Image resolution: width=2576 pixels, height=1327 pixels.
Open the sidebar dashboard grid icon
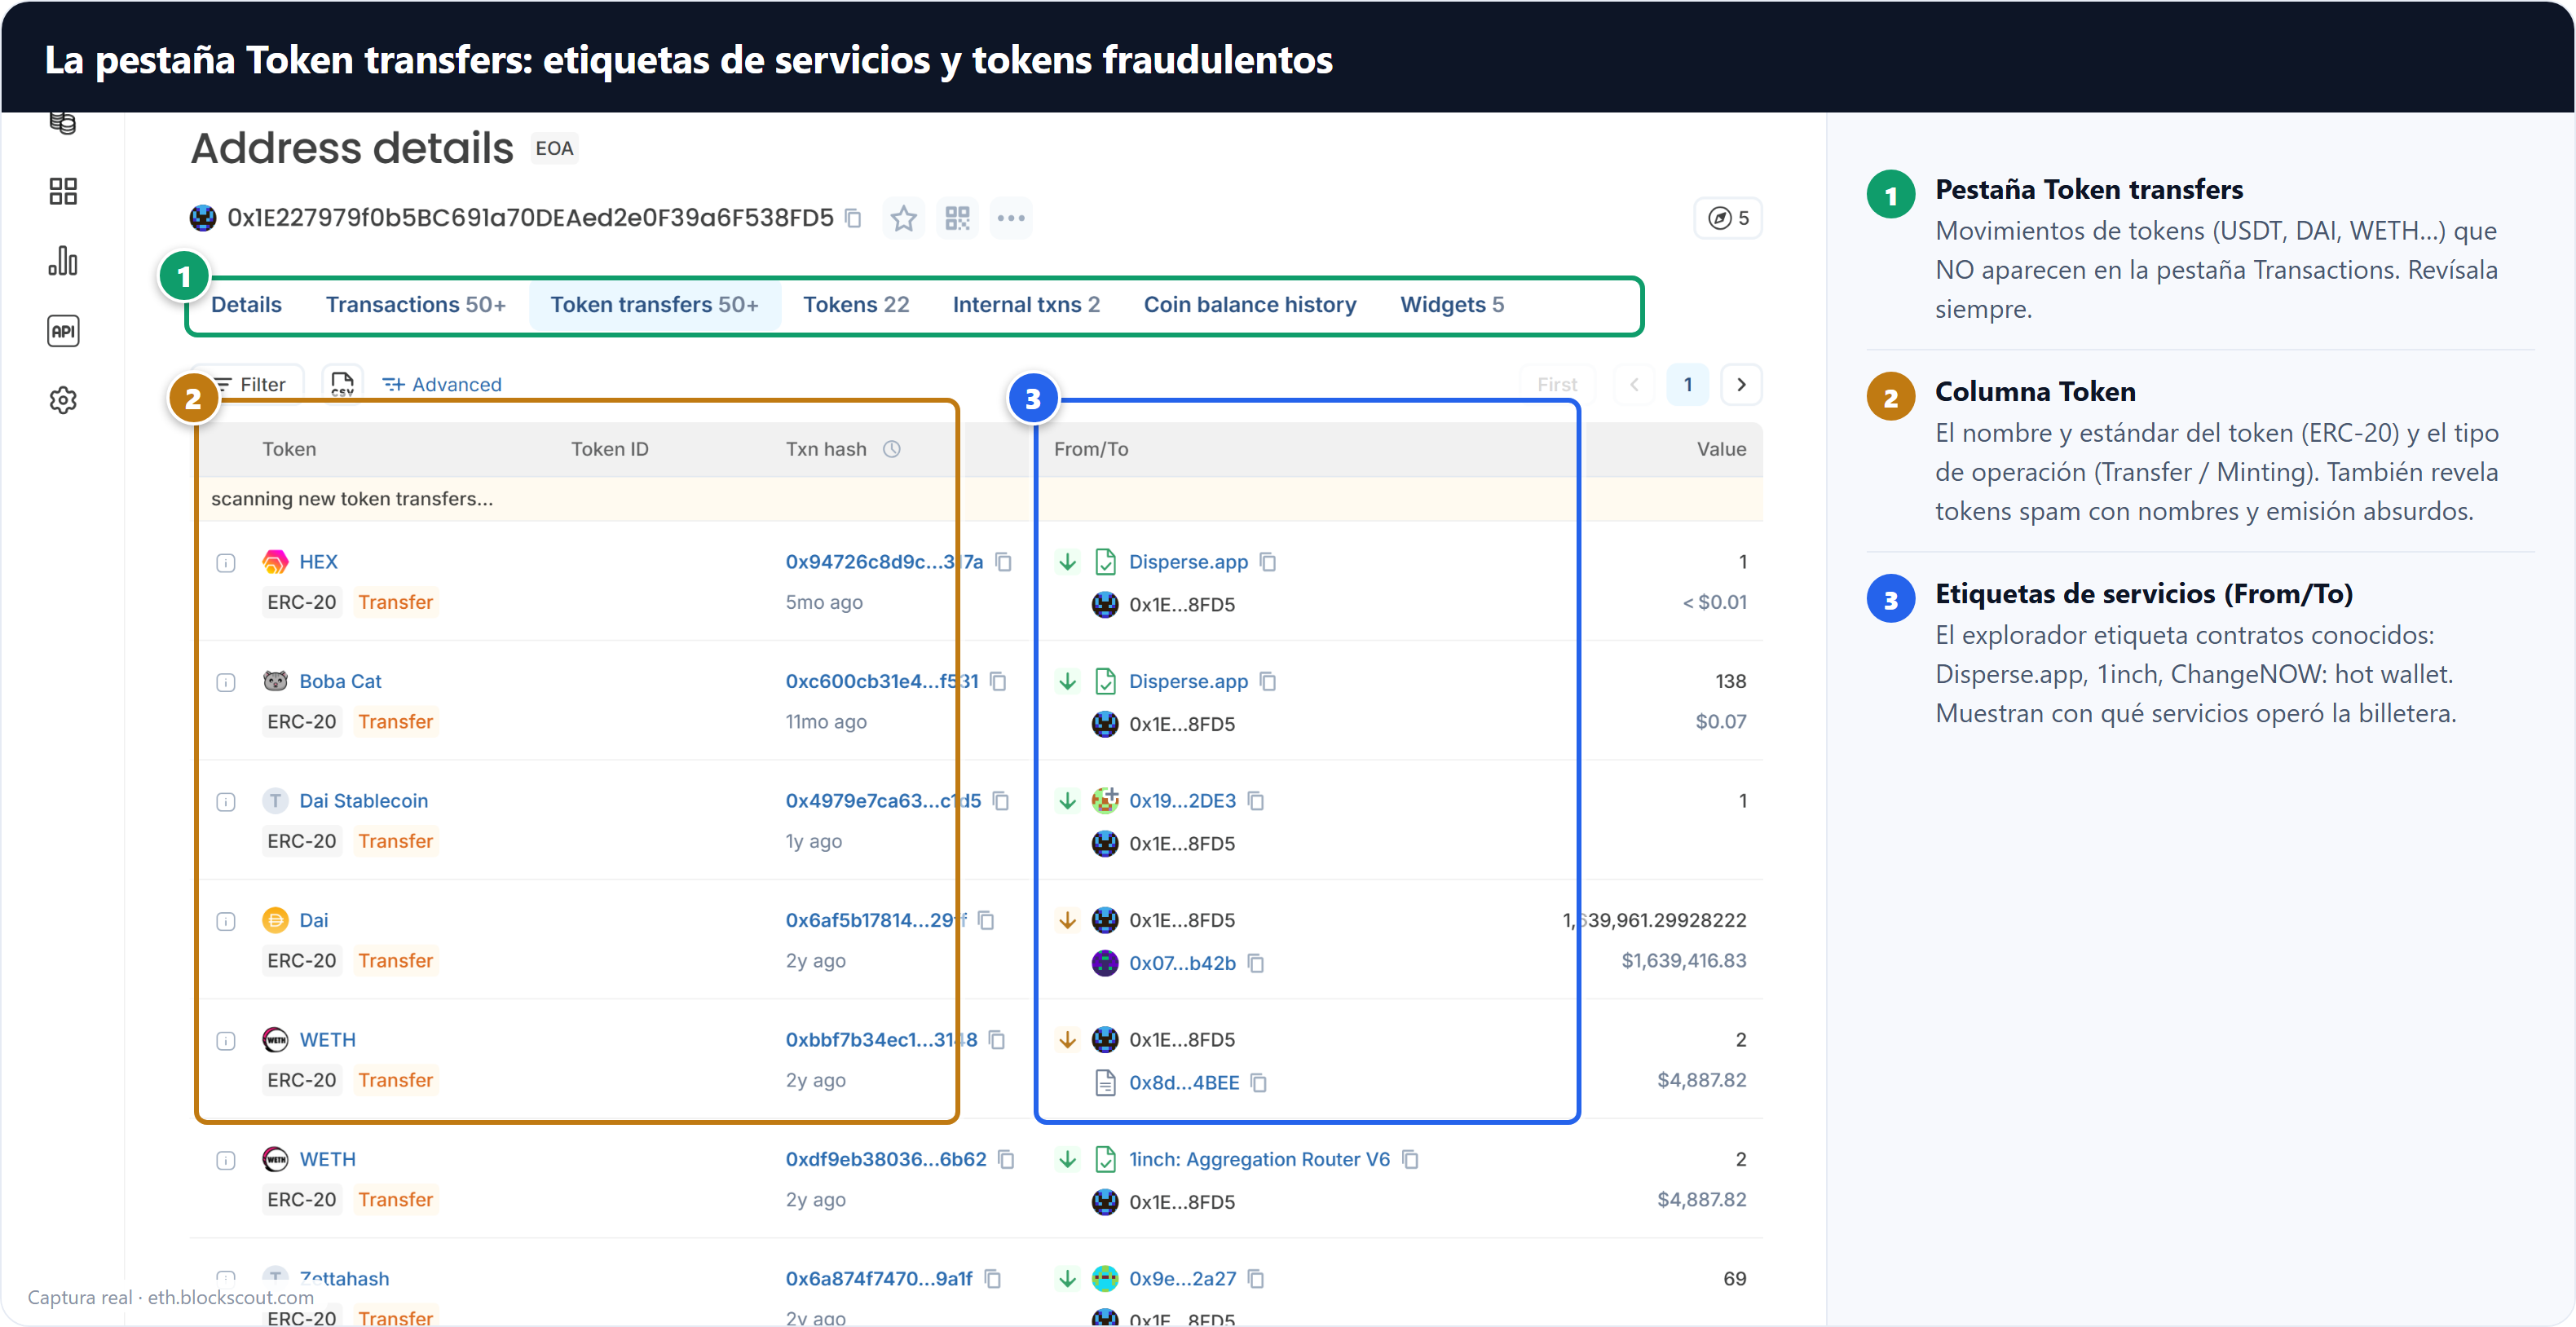pos(63,192)
